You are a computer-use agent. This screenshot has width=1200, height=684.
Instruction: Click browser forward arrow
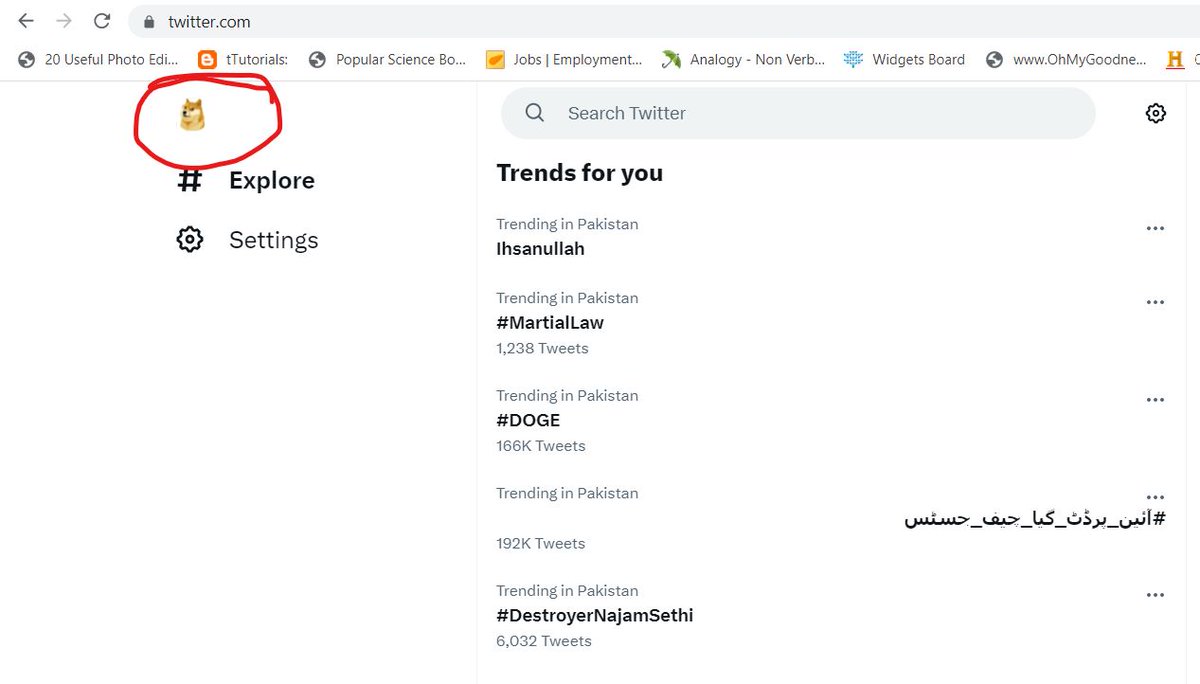pyautogui.click(x=64, y=21)
